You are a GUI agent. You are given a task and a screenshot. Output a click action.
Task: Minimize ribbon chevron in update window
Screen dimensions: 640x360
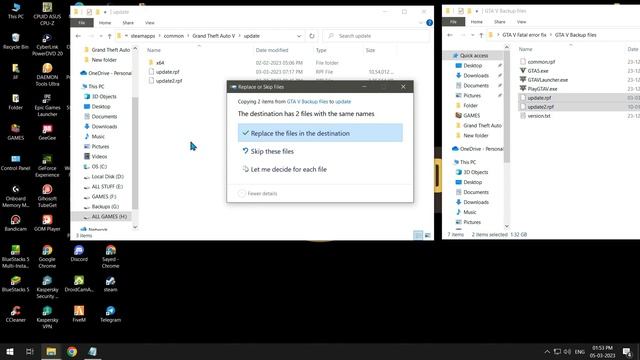click(x=421, y=23)
